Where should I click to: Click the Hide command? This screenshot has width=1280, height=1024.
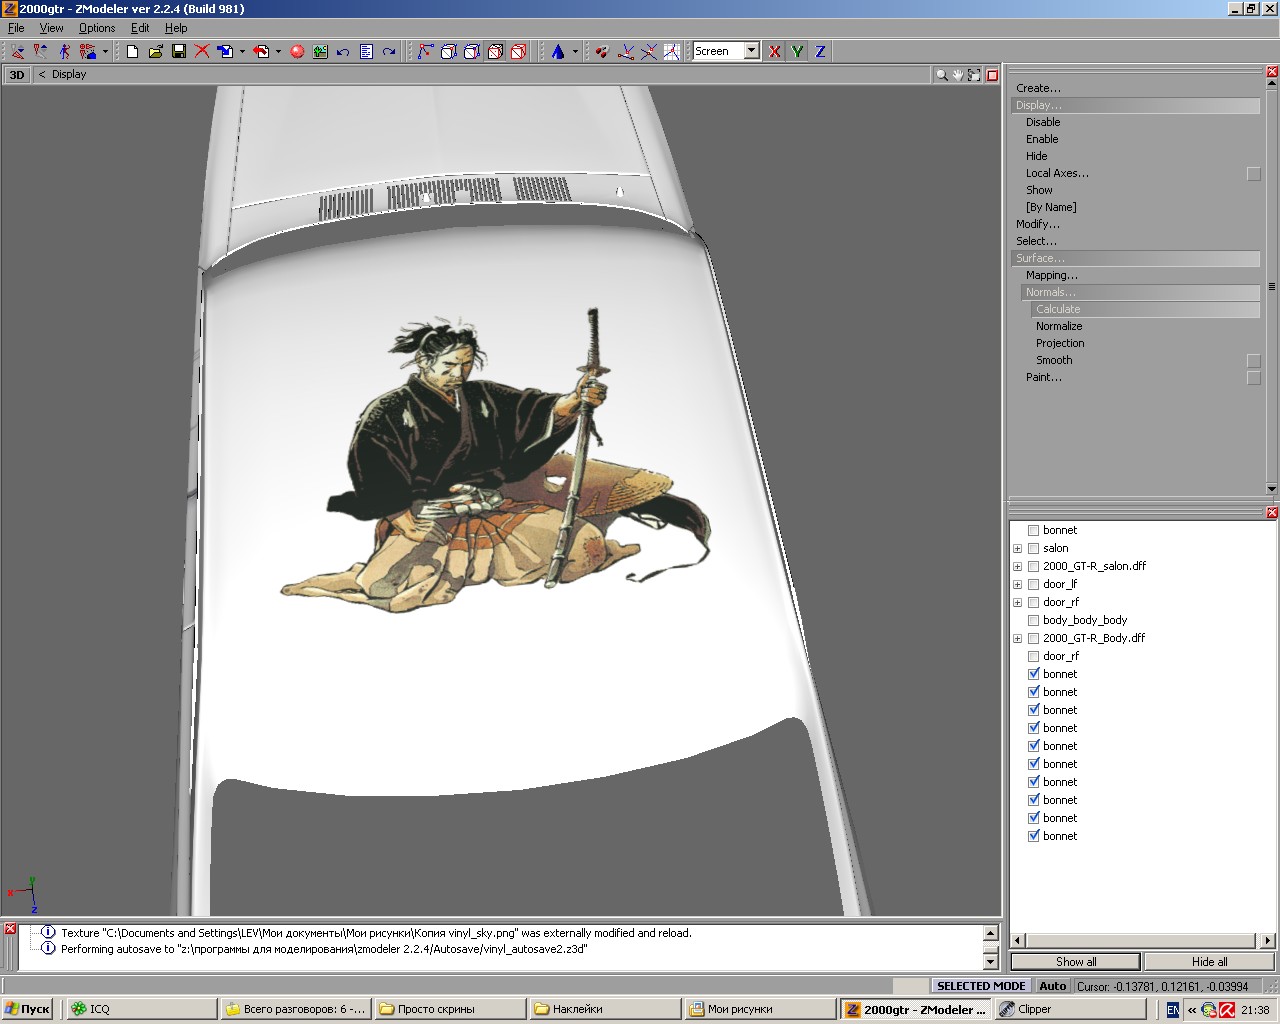pyautogui.click(x=1036, y=156)
